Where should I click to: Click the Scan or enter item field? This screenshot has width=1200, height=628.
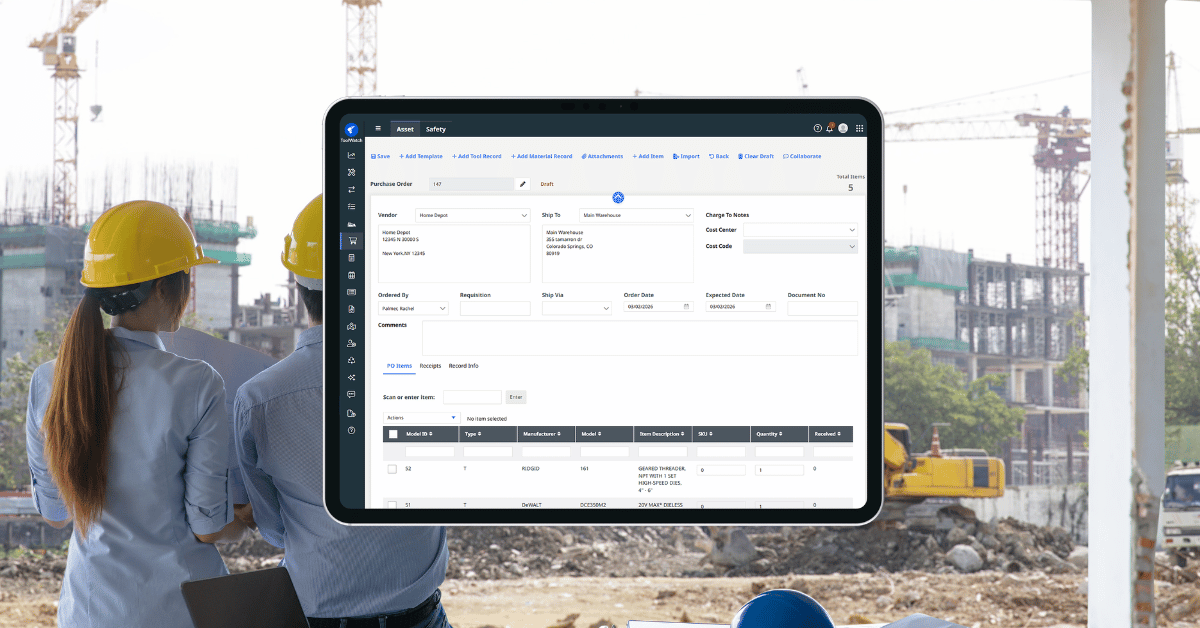coord(472,397)
